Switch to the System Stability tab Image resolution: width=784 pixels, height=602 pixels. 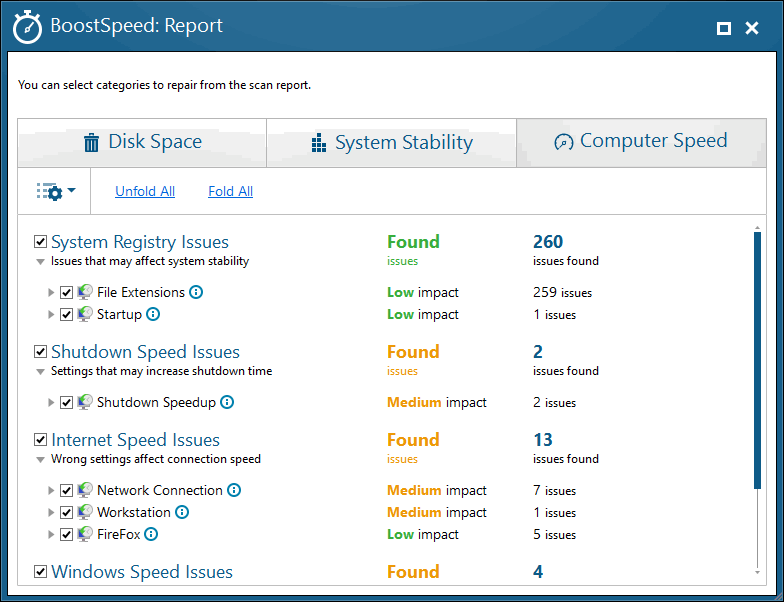pos(392,143)
